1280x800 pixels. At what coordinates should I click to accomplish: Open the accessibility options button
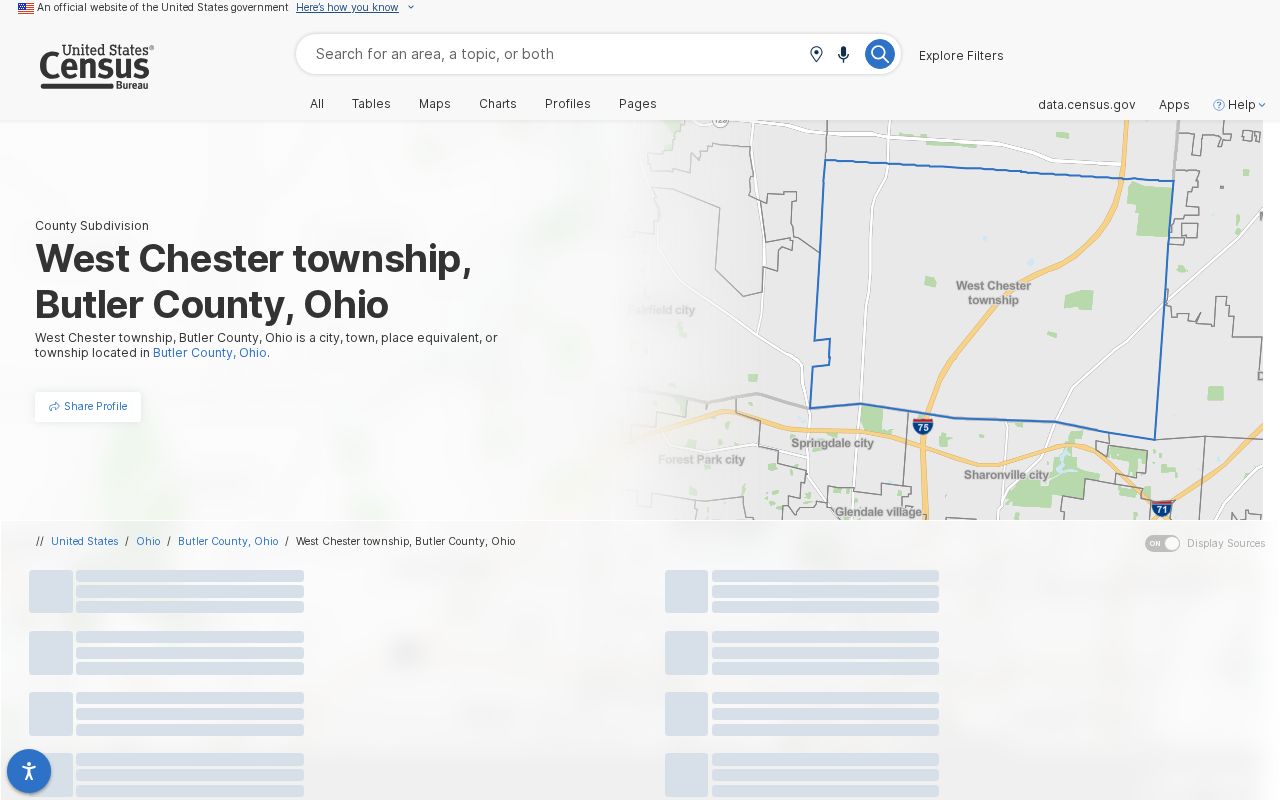(29, 771)
